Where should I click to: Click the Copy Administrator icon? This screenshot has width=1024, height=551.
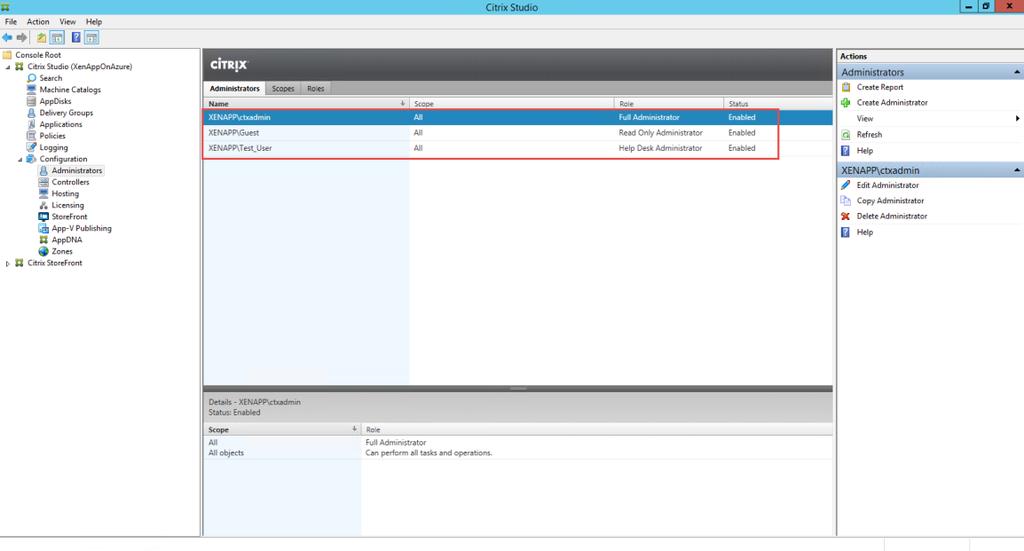(846, 200)
